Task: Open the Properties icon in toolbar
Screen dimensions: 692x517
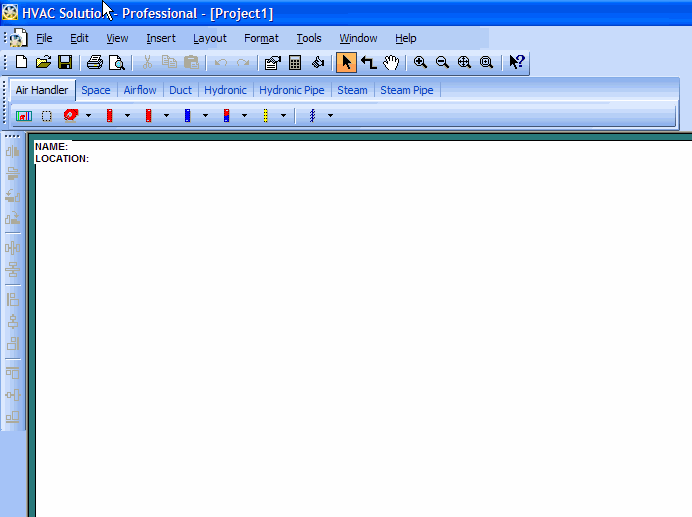Action: point(272,62)
